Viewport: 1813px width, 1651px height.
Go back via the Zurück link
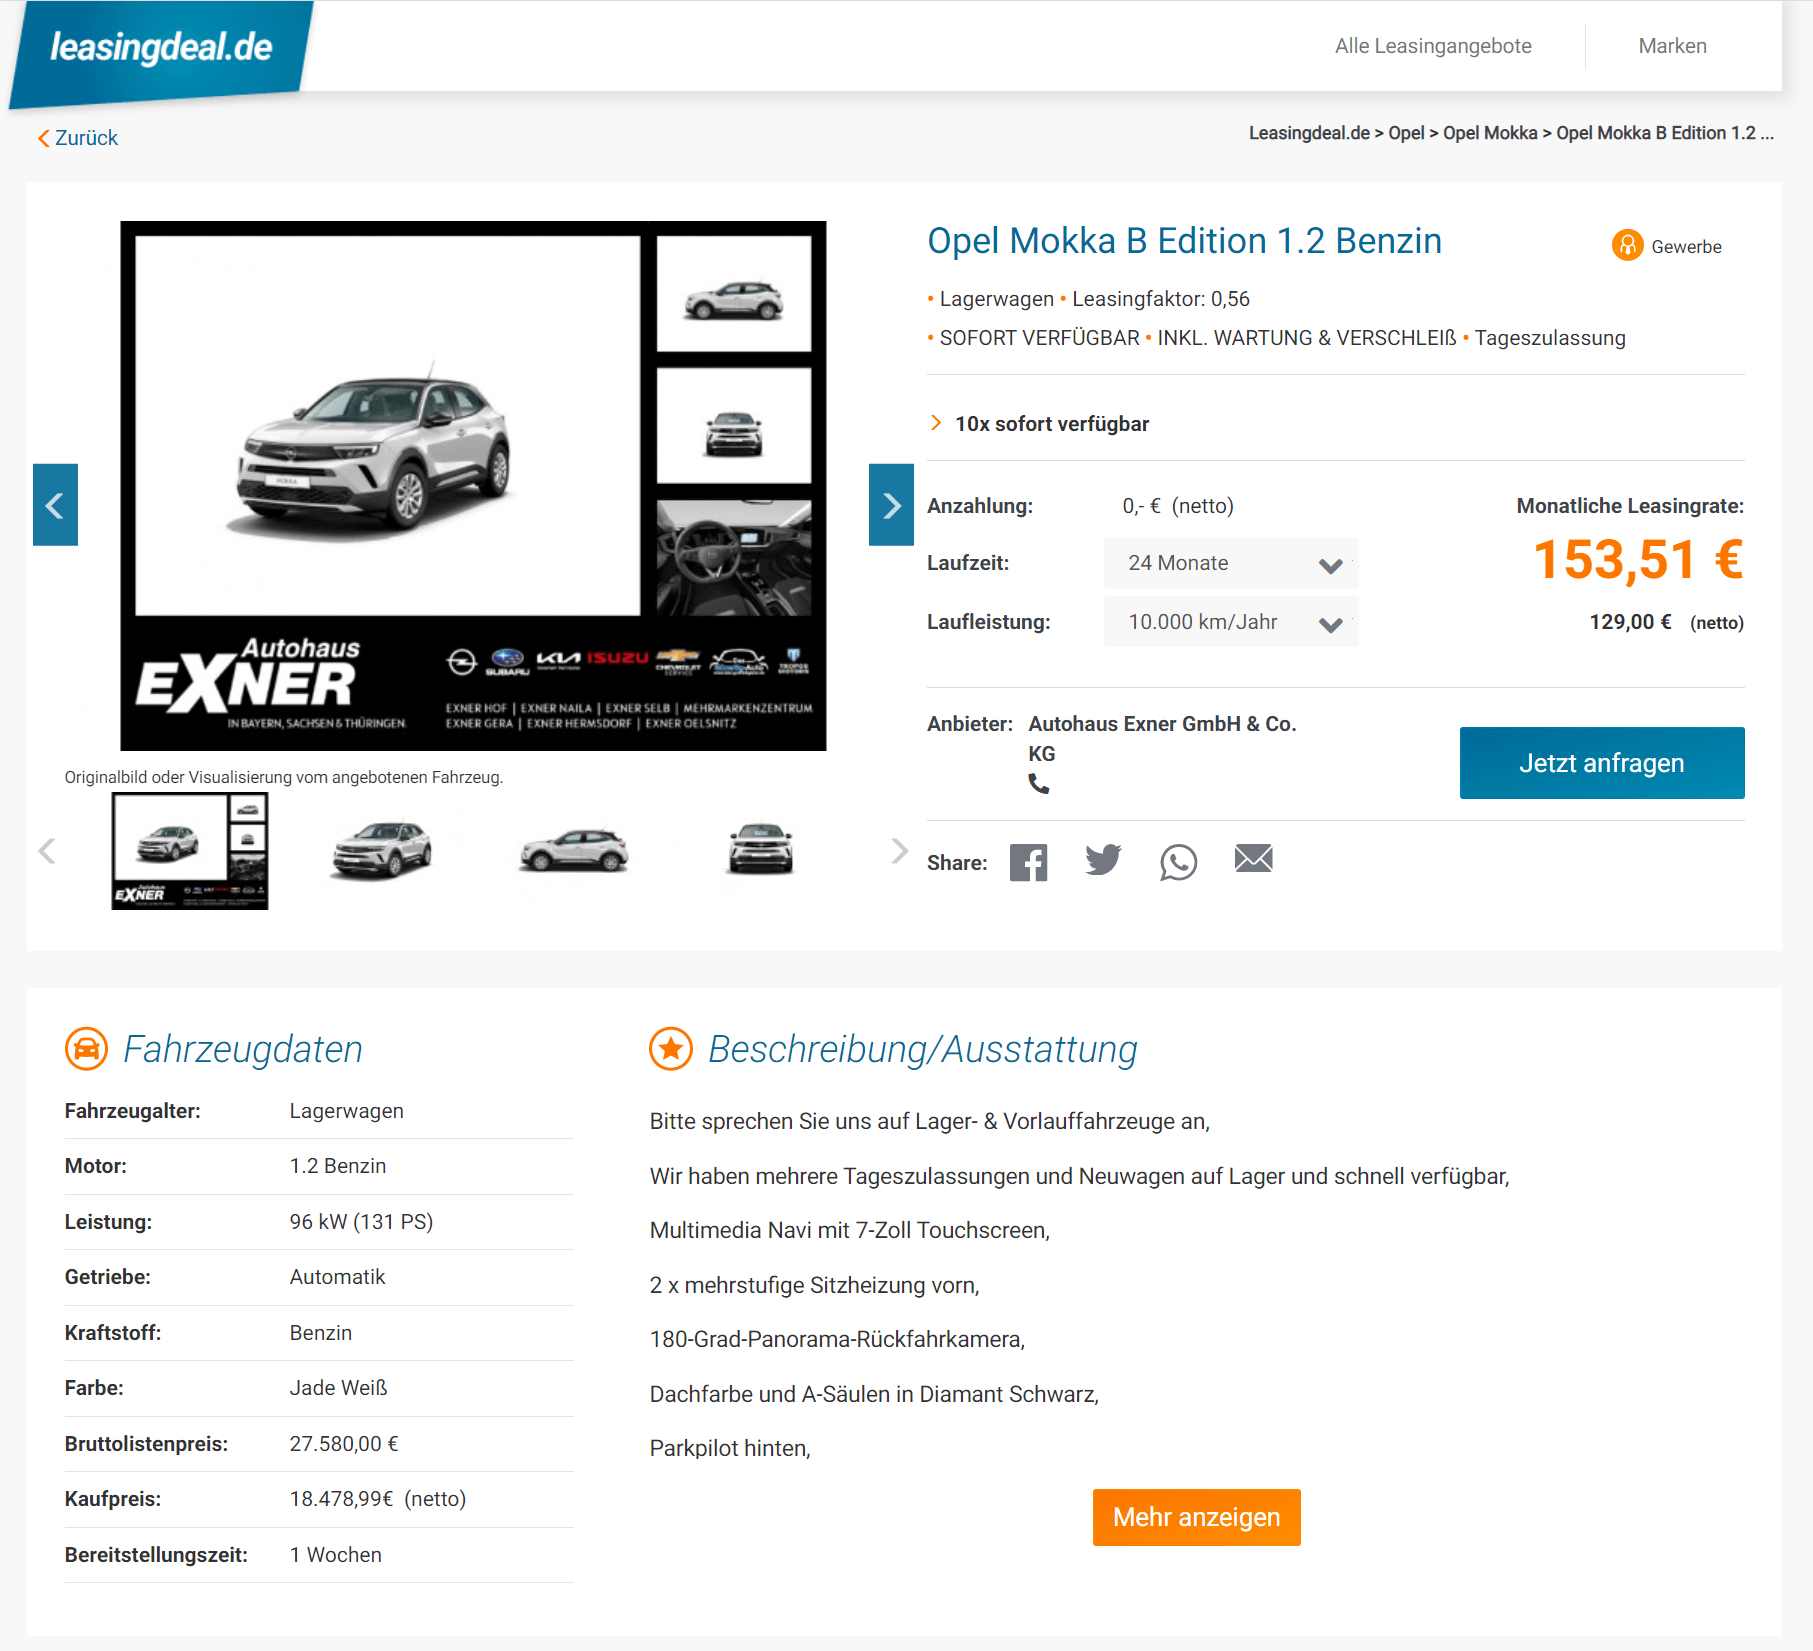point(78,138)
